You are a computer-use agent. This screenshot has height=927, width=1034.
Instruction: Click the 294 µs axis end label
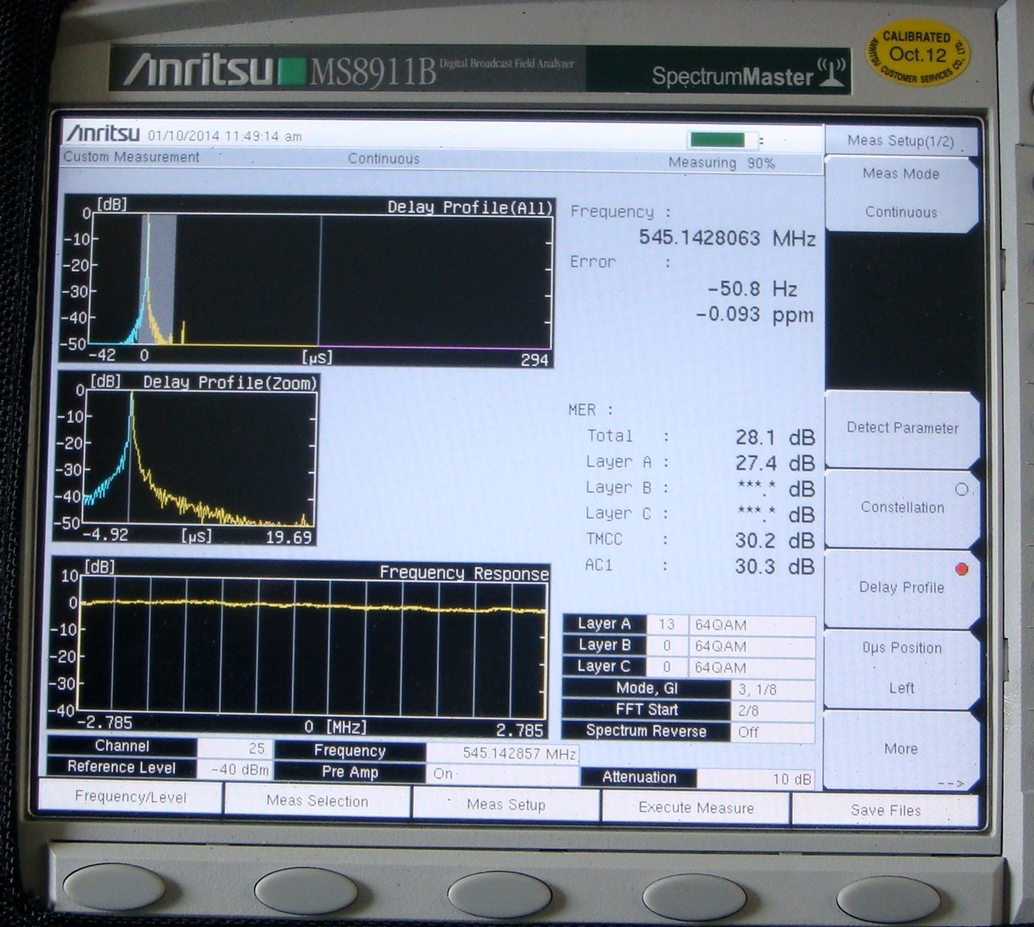click(535, 360)
